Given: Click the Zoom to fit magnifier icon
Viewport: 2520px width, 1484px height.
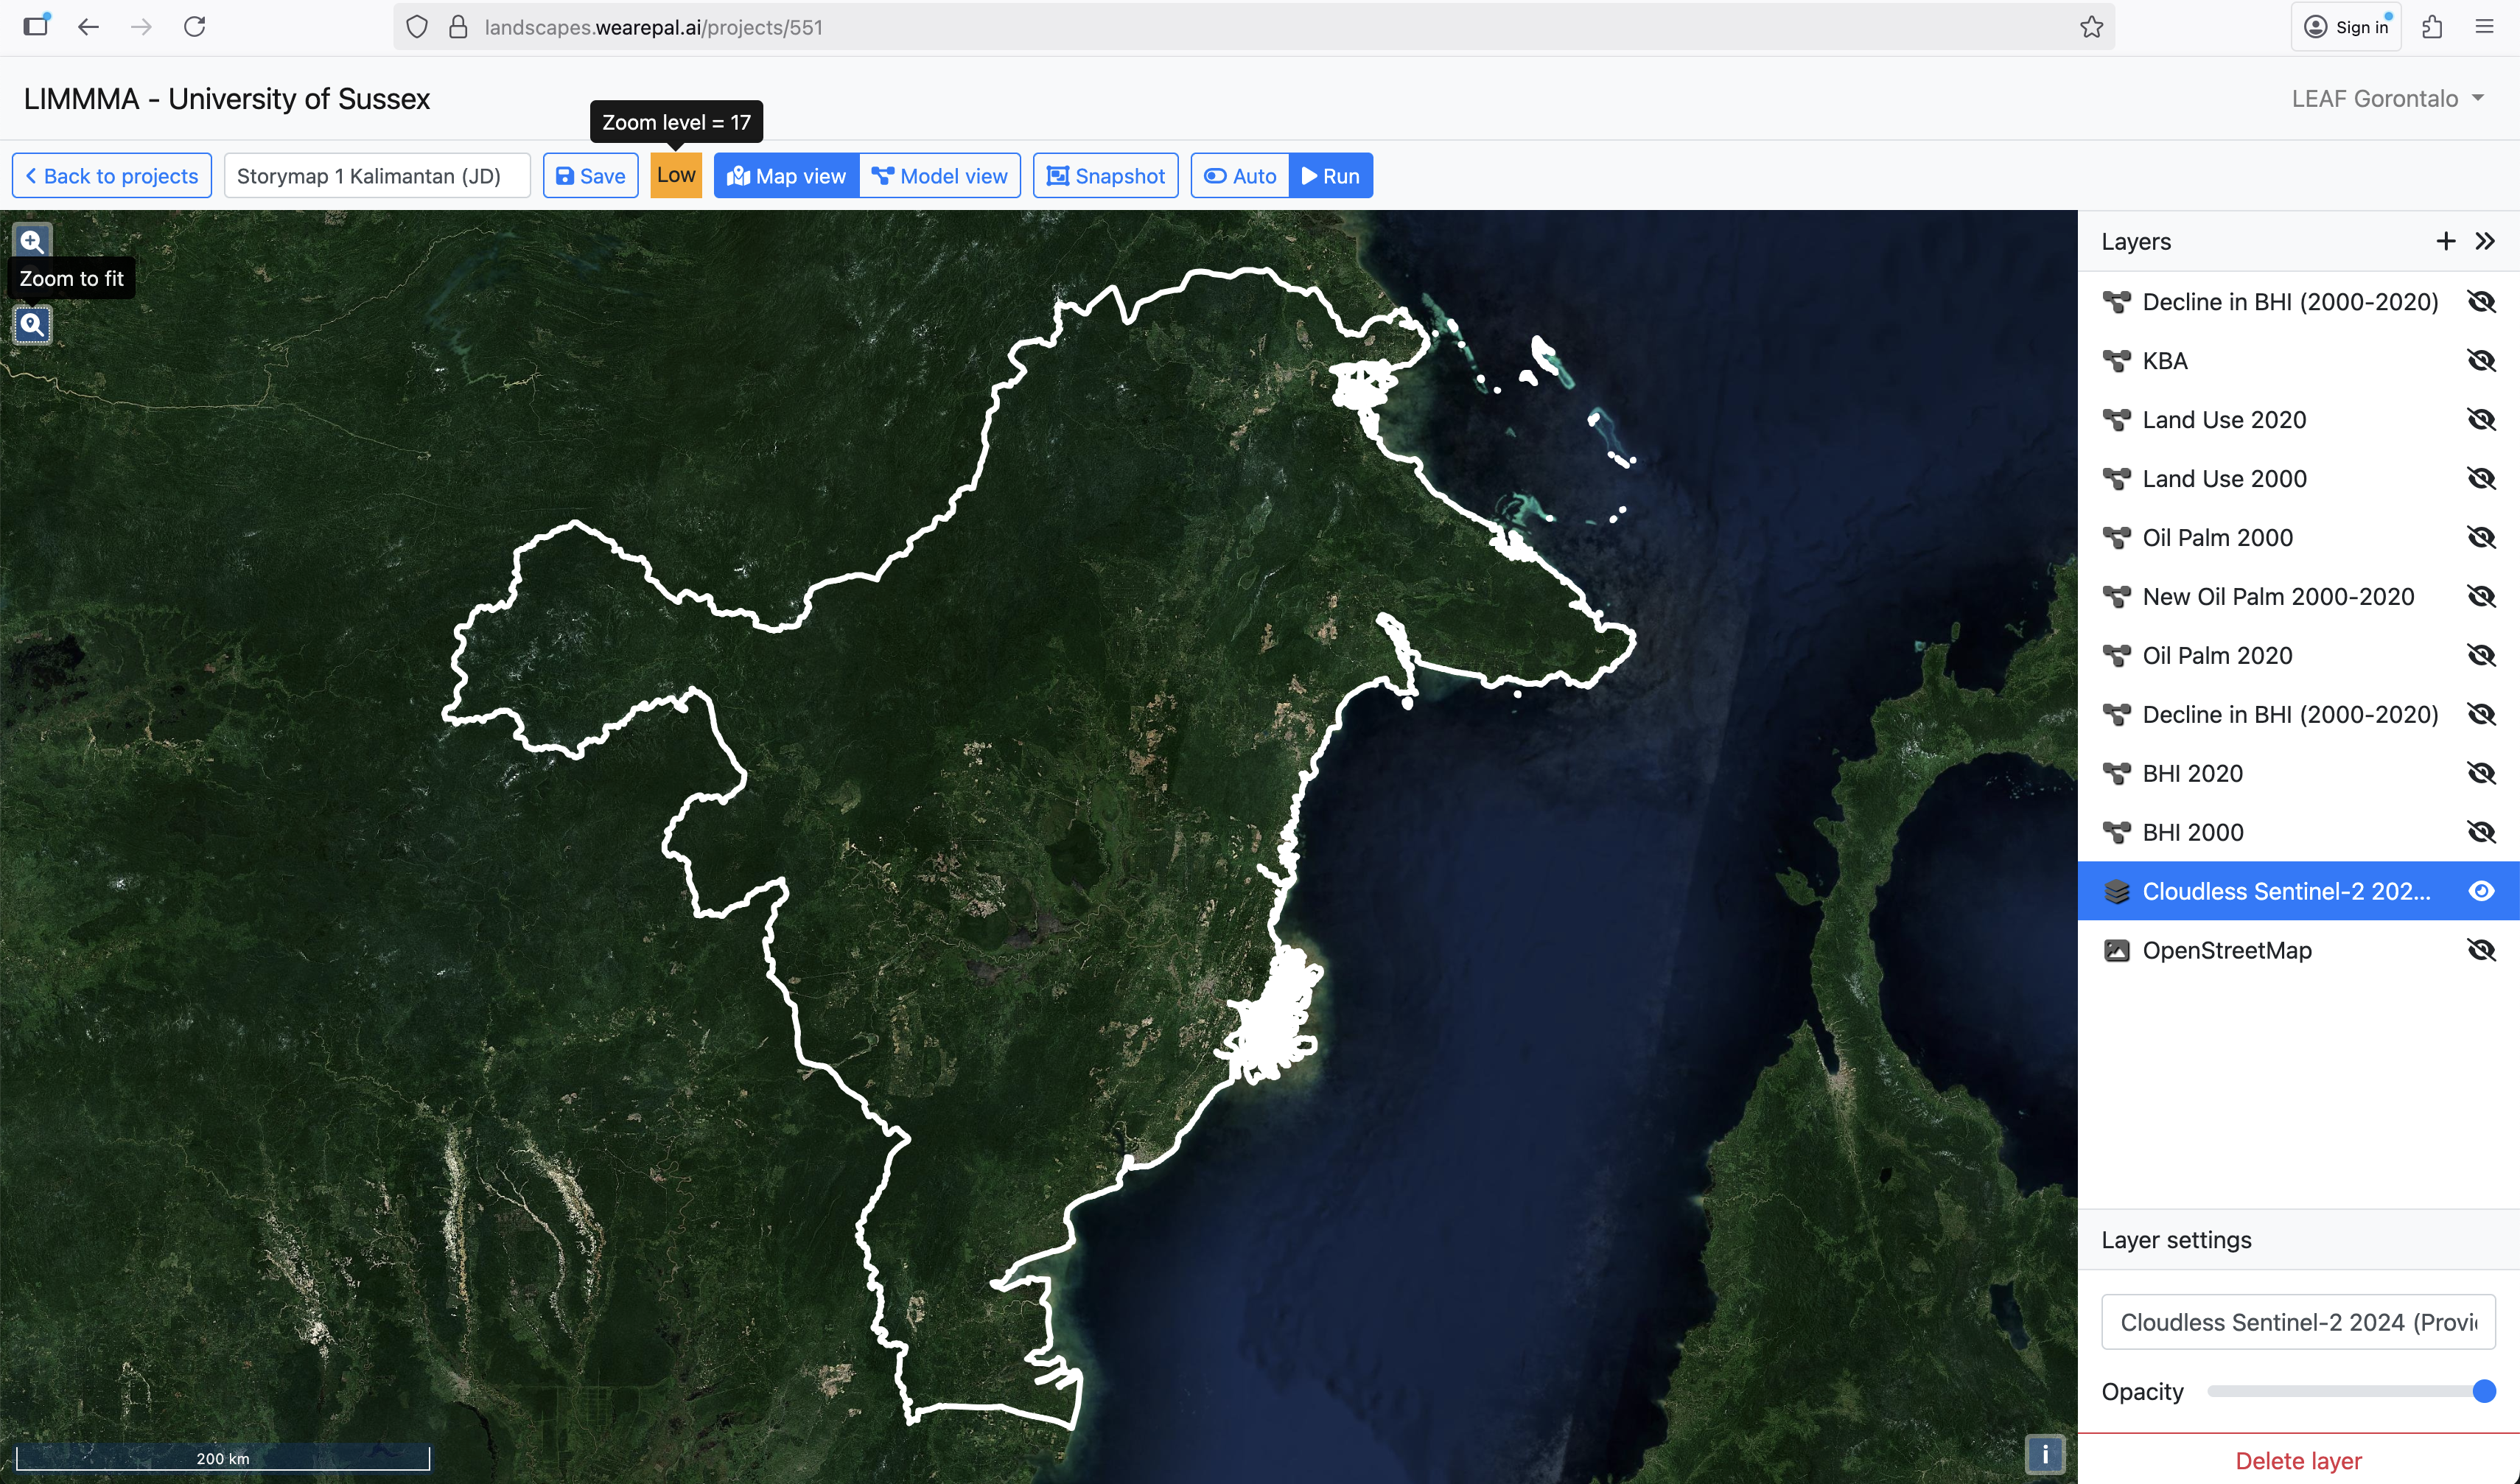Looking at the screenshot, I should click(32, 324).
